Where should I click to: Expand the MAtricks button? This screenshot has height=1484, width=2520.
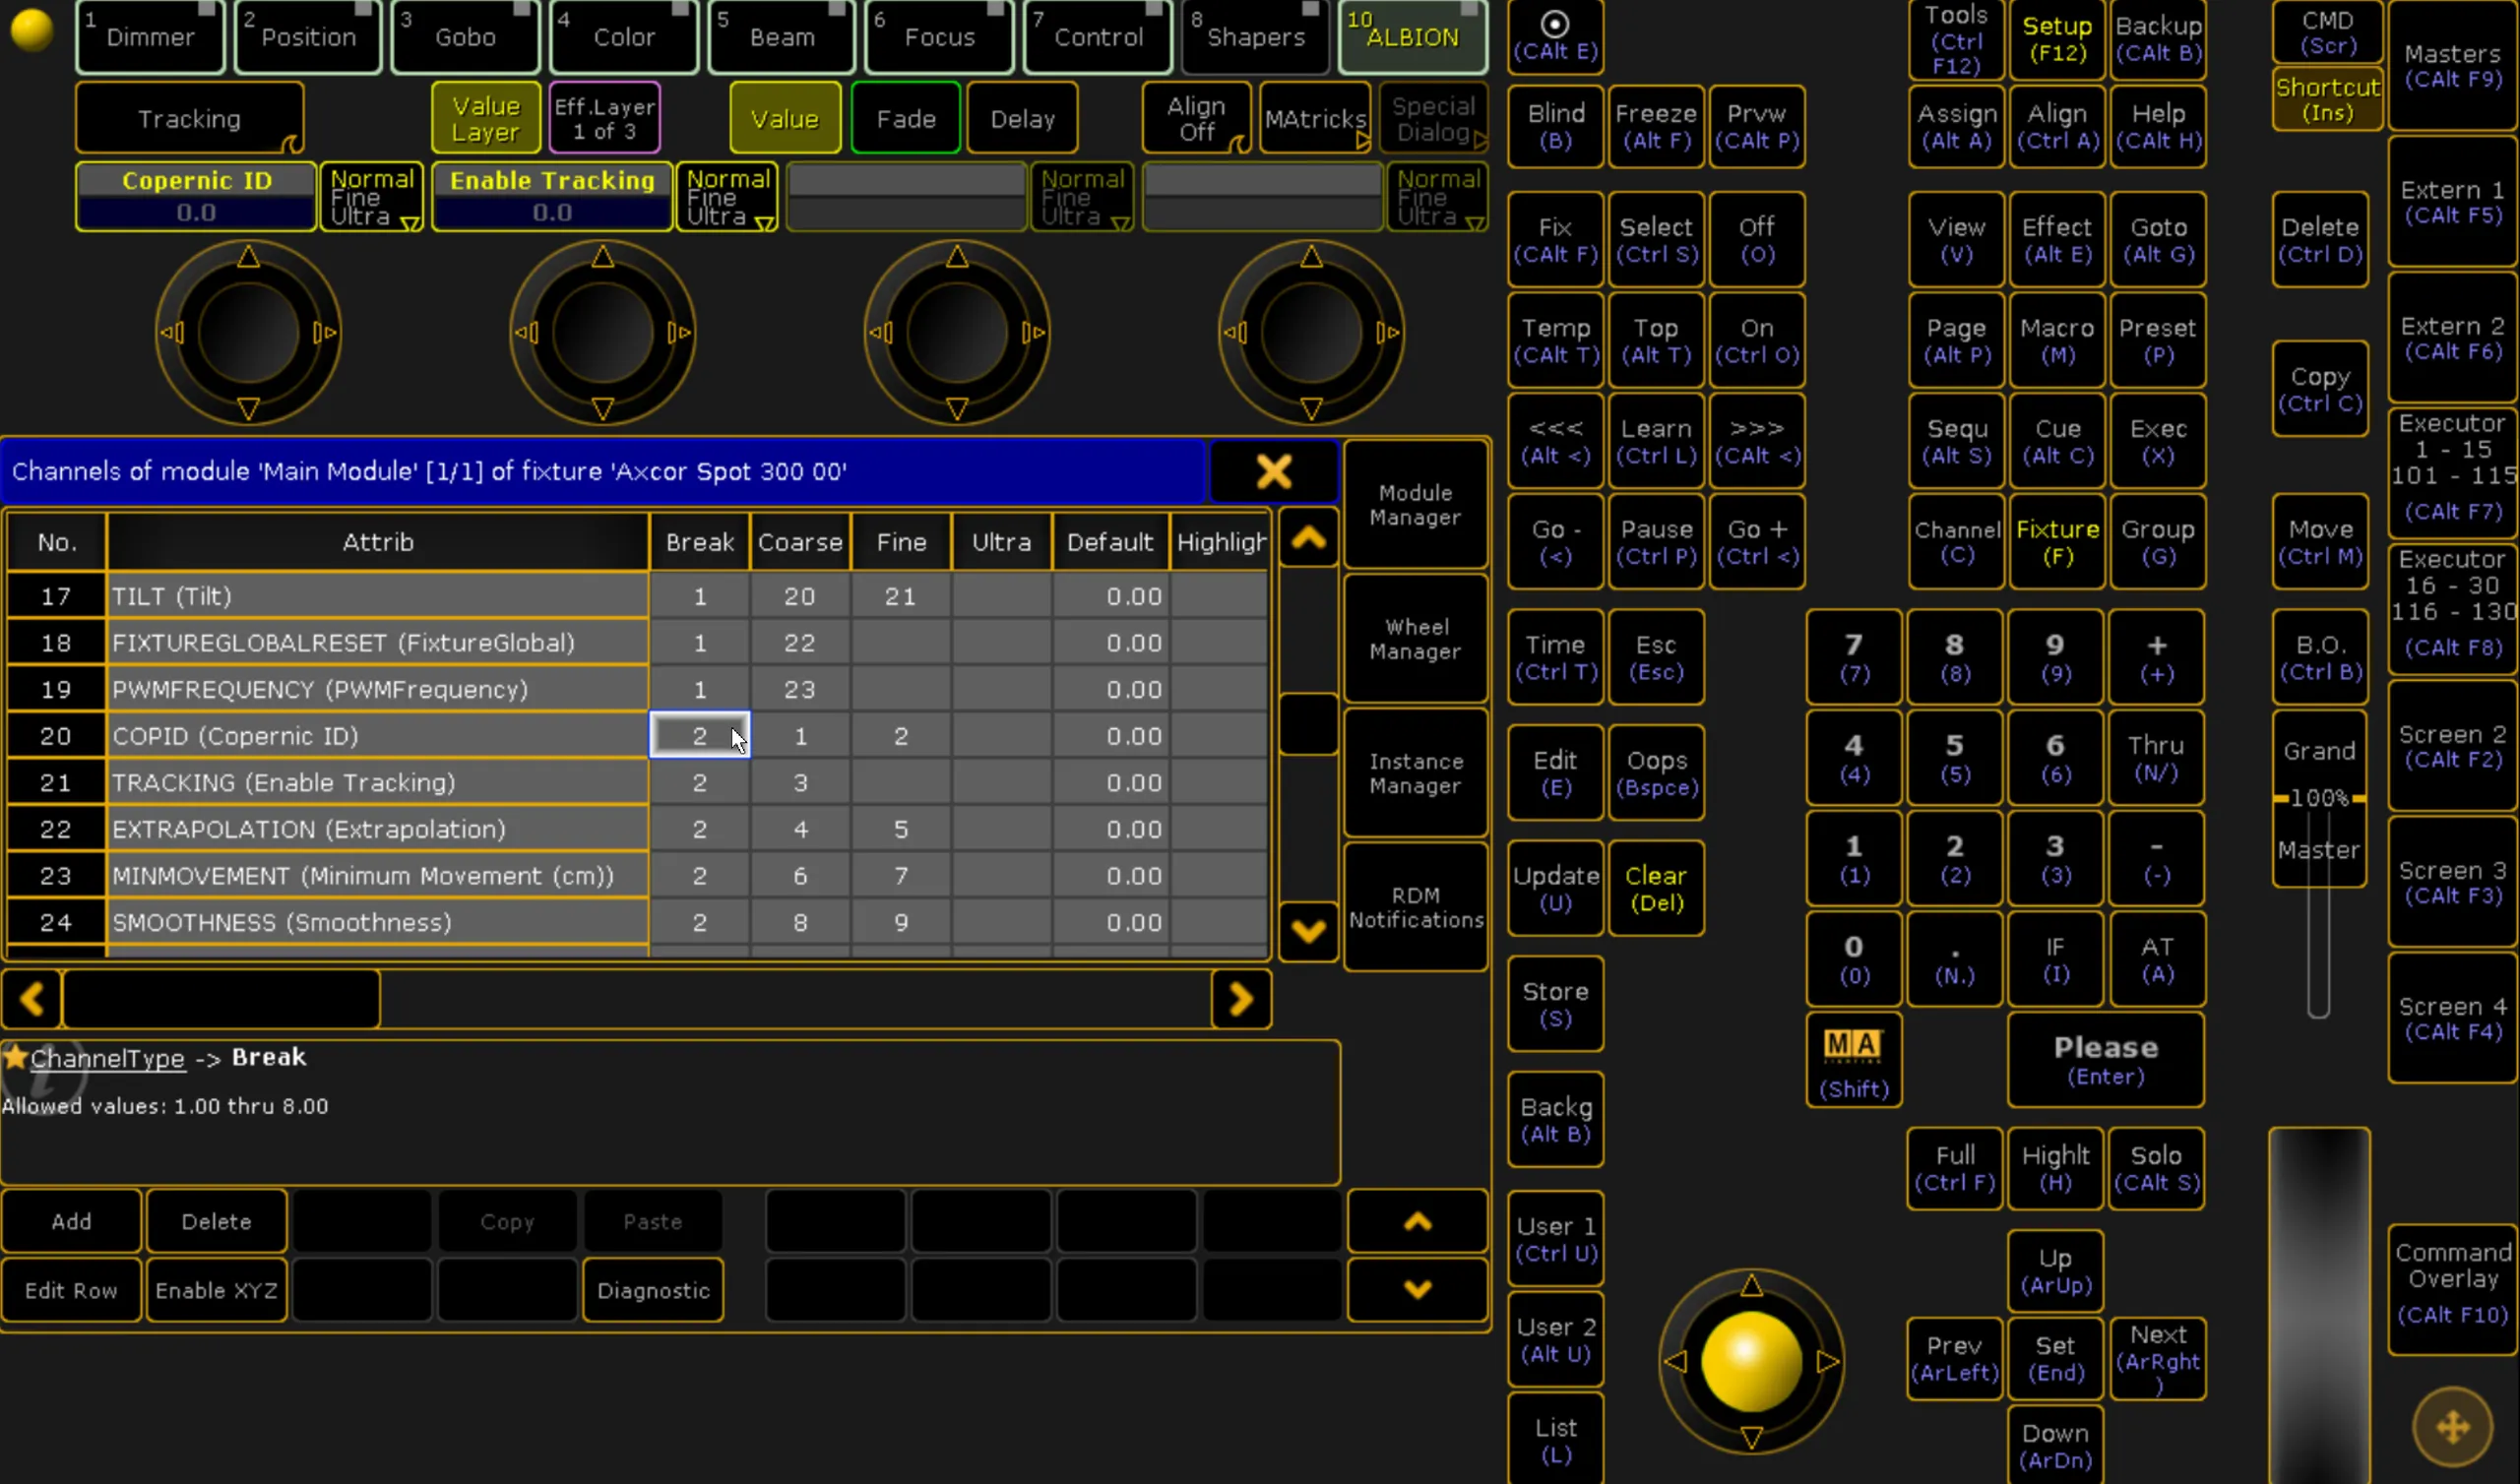[1315, 118]
